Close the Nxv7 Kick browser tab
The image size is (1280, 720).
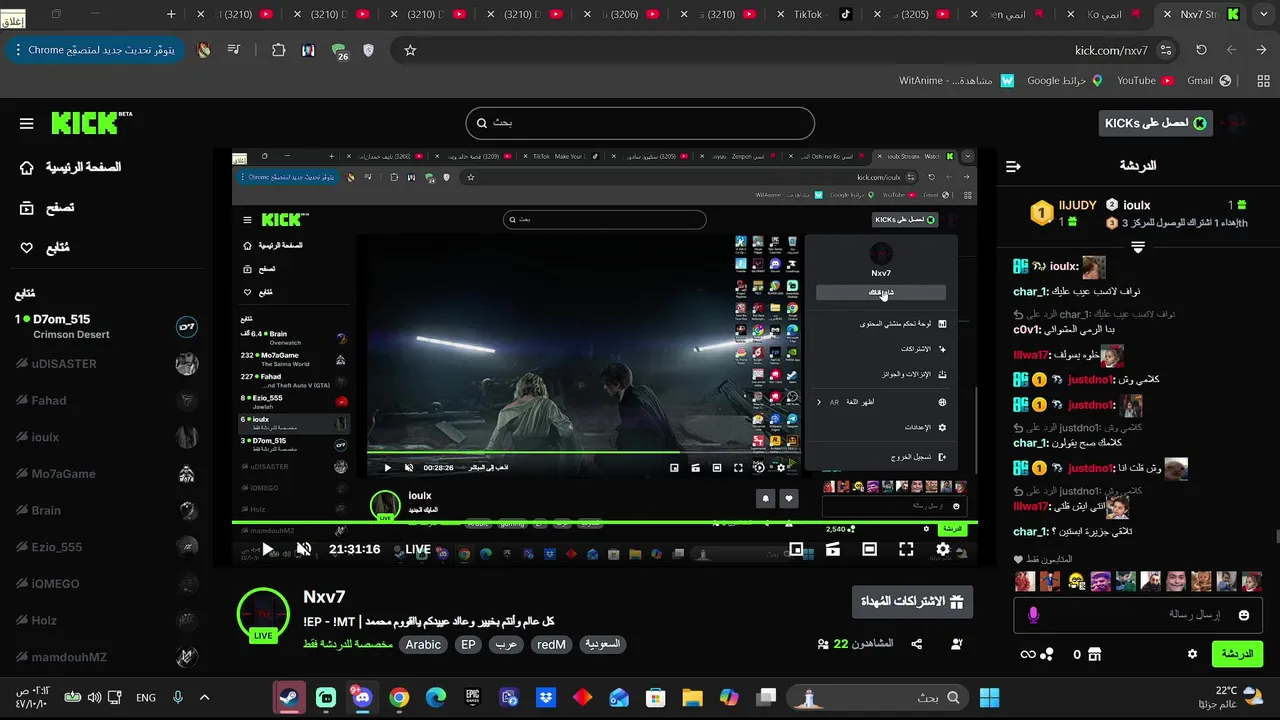tap(1167, 14)
